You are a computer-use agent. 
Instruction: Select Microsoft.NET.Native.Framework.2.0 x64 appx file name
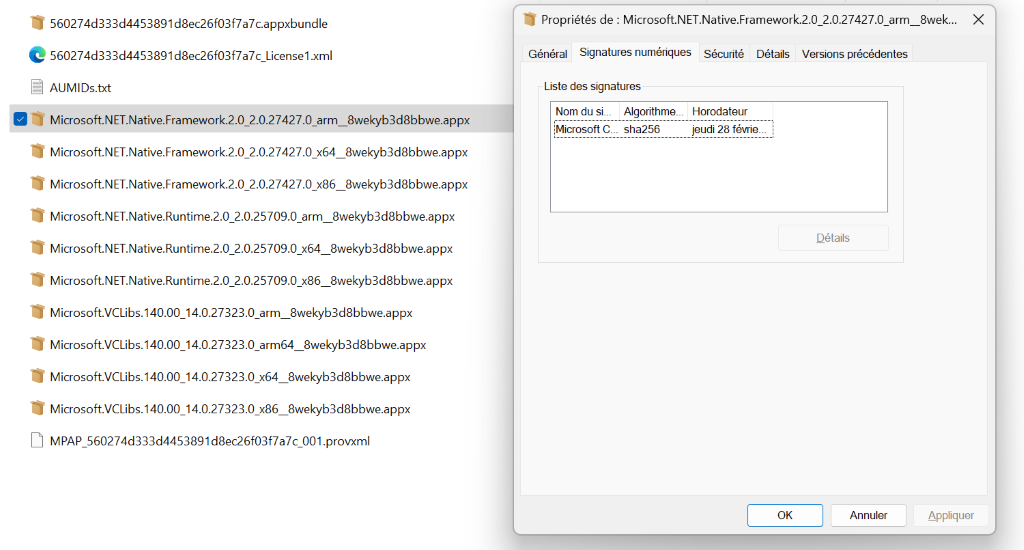pyautogui.click(x=259, y=152)
